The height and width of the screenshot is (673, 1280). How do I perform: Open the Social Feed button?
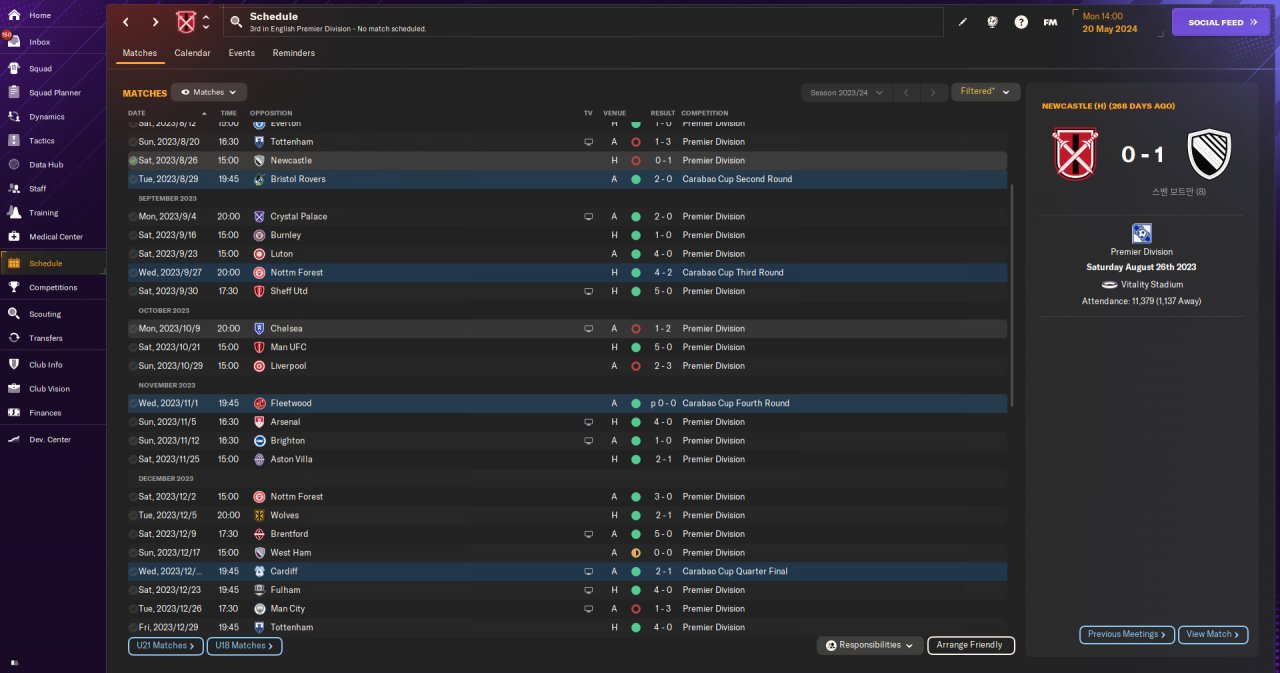point(1221,22)
